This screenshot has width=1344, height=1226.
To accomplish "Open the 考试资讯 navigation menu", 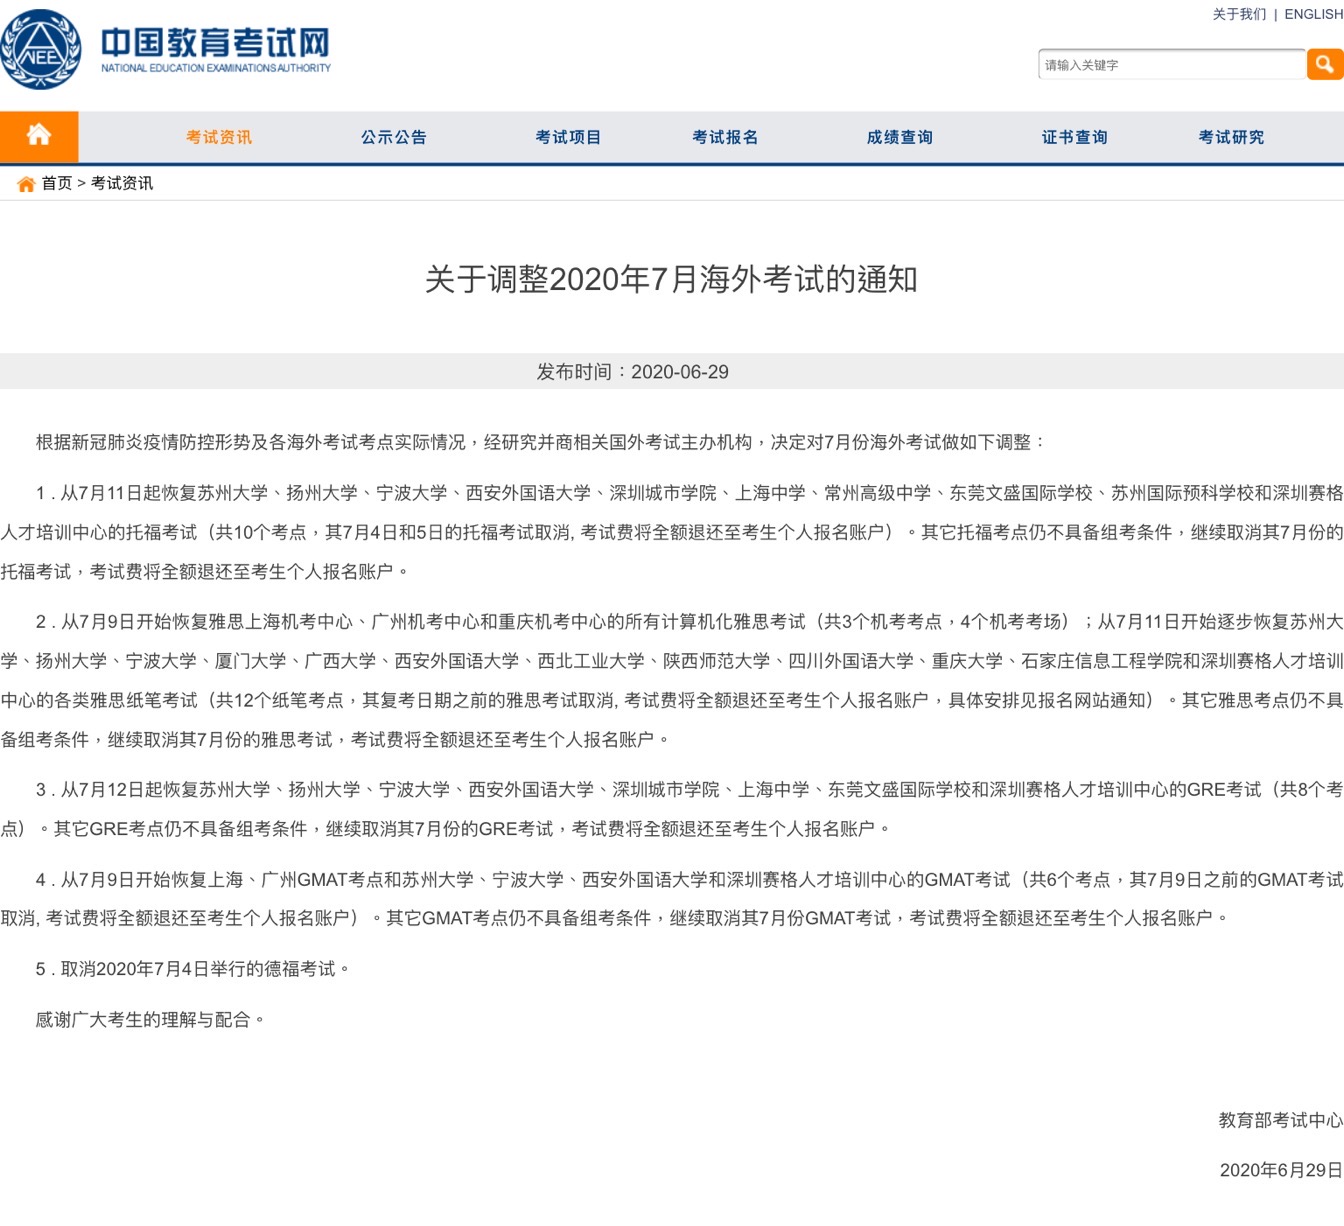I will coord(217,136).
